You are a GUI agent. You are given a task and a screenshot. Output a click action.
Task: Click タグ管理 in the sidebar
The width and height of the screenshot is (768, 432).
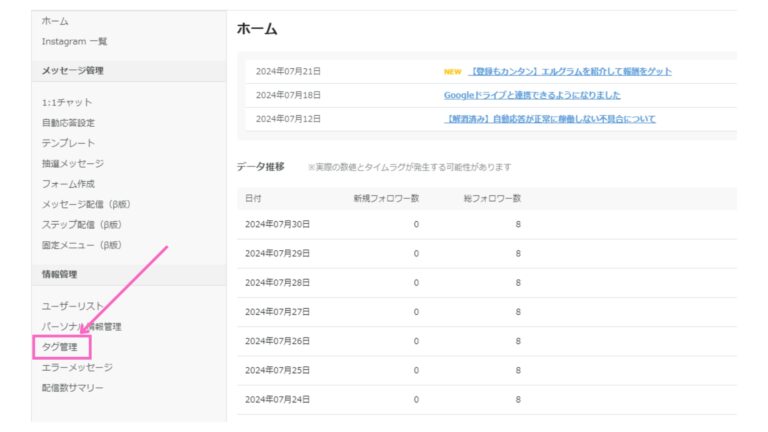[60, 347]
